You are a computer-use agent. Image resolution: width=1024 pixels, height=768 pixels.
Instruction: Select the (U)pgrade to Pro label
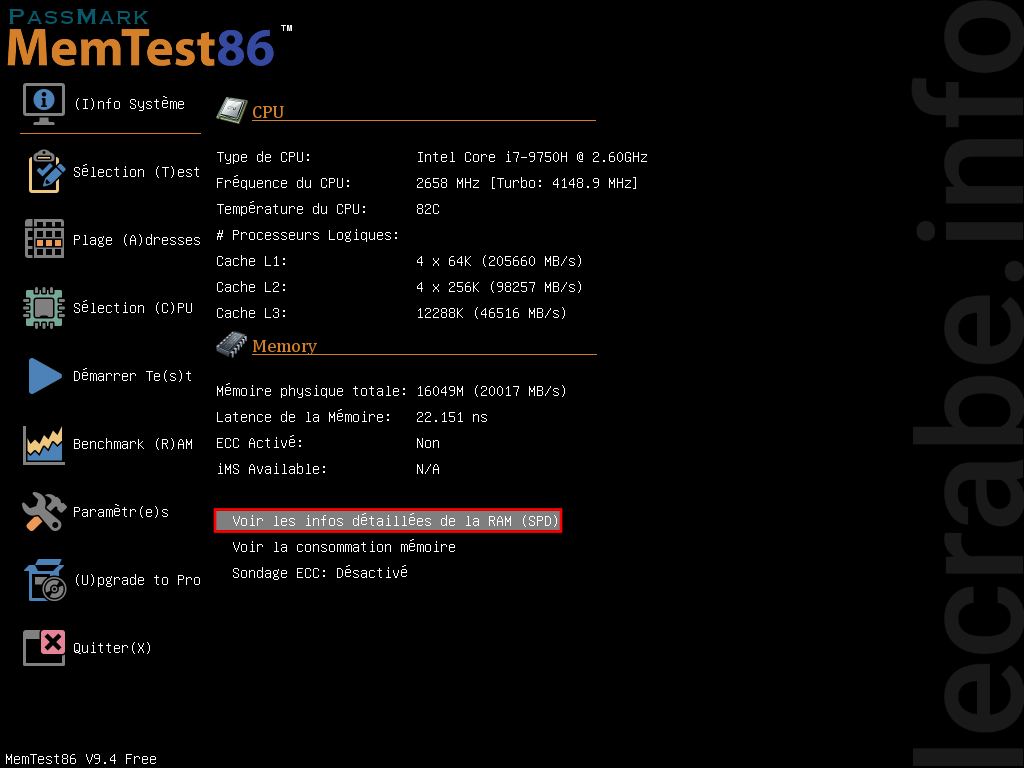click(137, 580)
